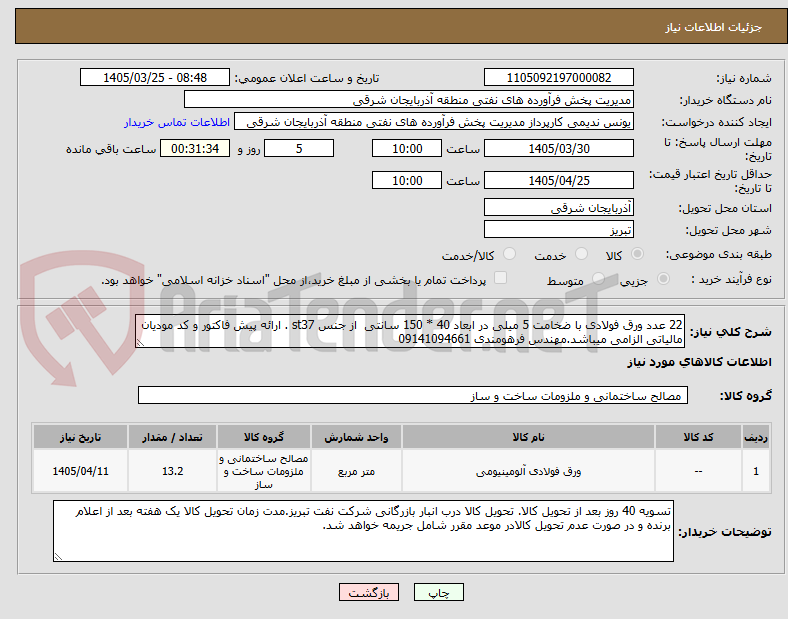Click the public announcement date-time field
This screenshot has height=619, width=788.
[x=155, y=77]
